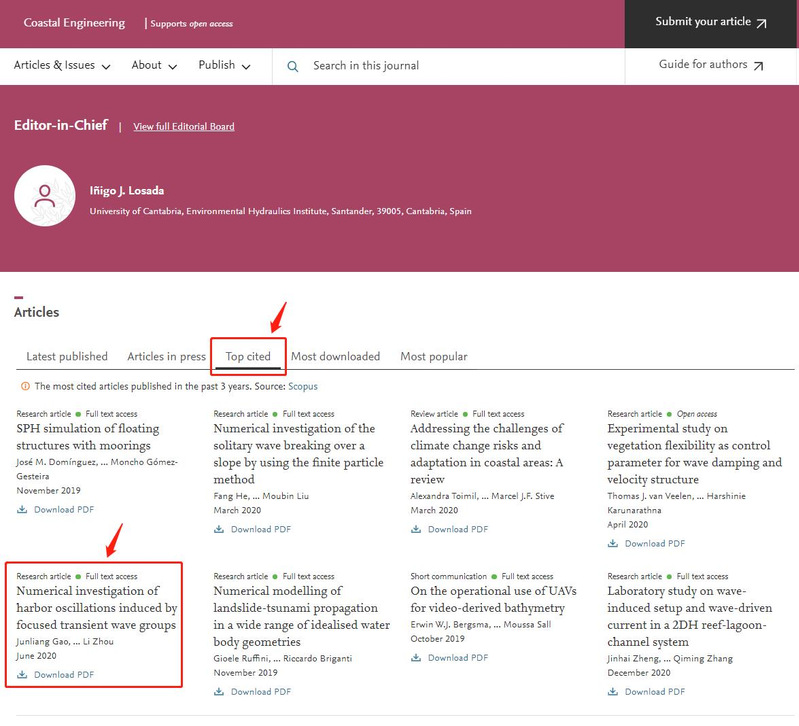Open View full Editorial Board link

[x=184, y=127]
